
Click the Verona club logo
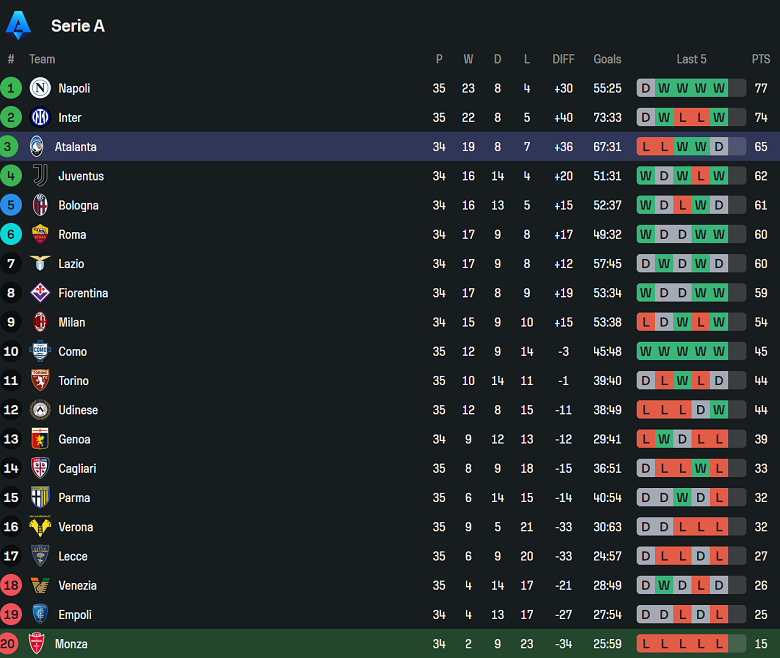pos(40,527)
